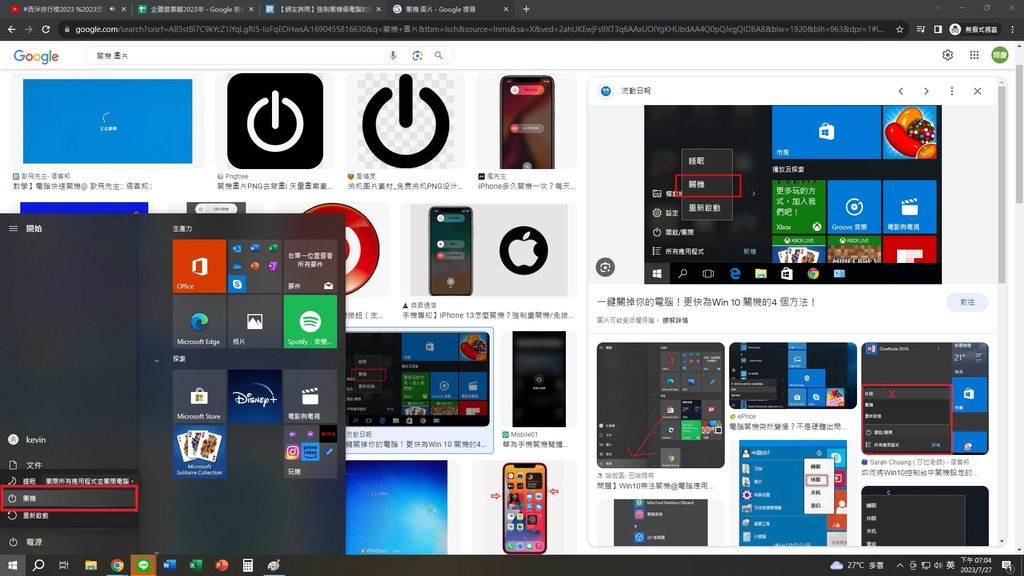Screen dimensions: 1024x576
Task: Select 關機 Shut down in power menu
Action: 69,498
